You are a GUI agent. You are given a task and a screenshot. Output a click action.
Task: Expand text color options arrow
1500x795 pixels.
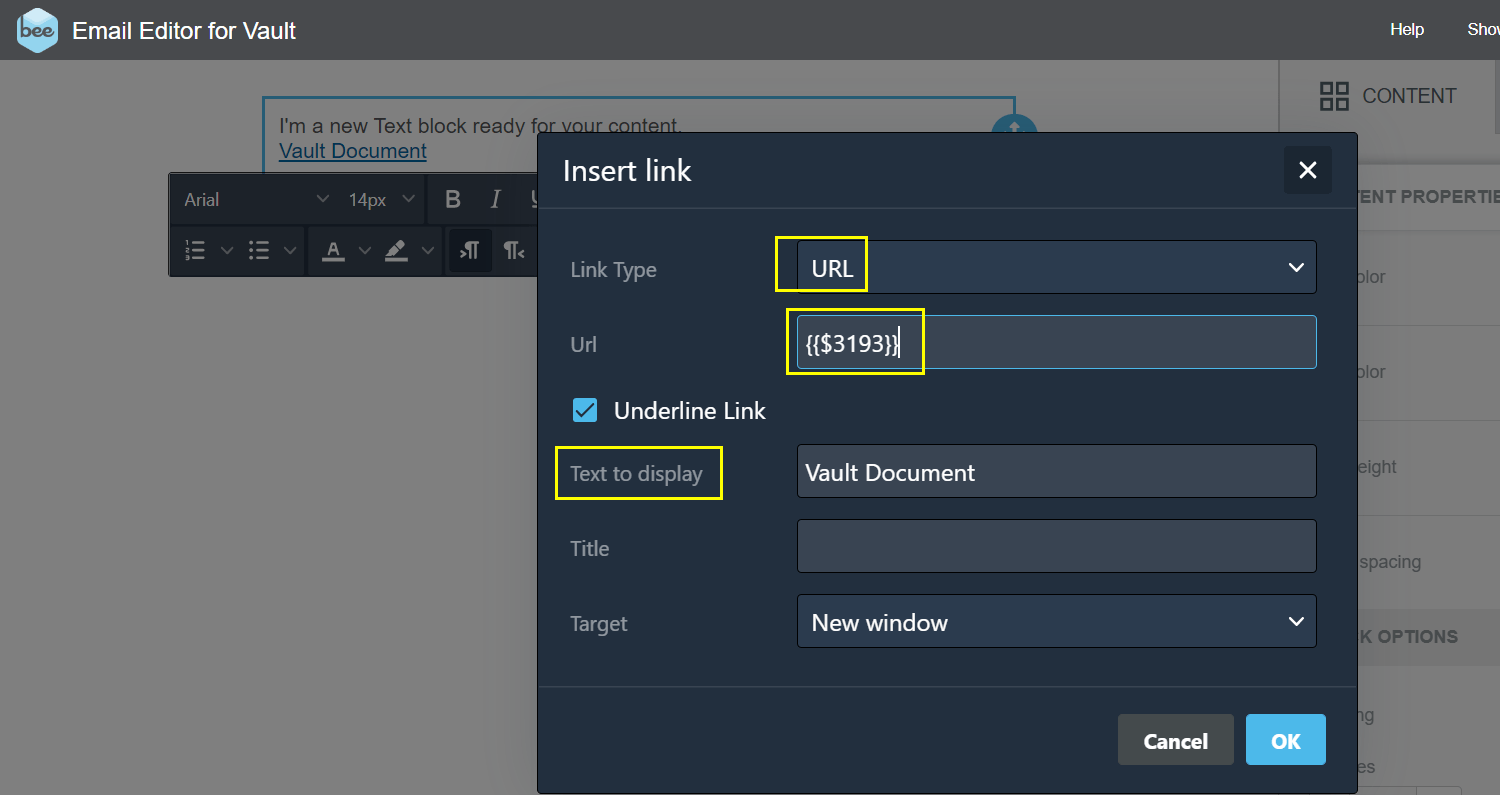pyautogui.click(x=364, y=250)
